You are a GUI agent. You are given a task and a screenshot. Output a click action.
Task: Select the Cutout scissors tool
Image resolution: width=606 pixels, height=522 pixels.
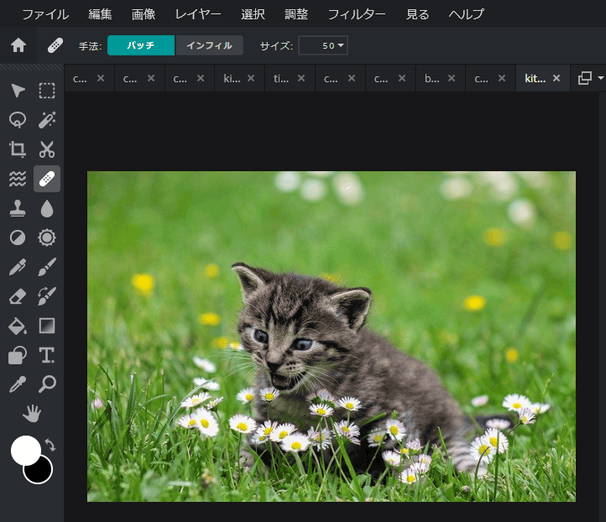[x=47, y=149]
